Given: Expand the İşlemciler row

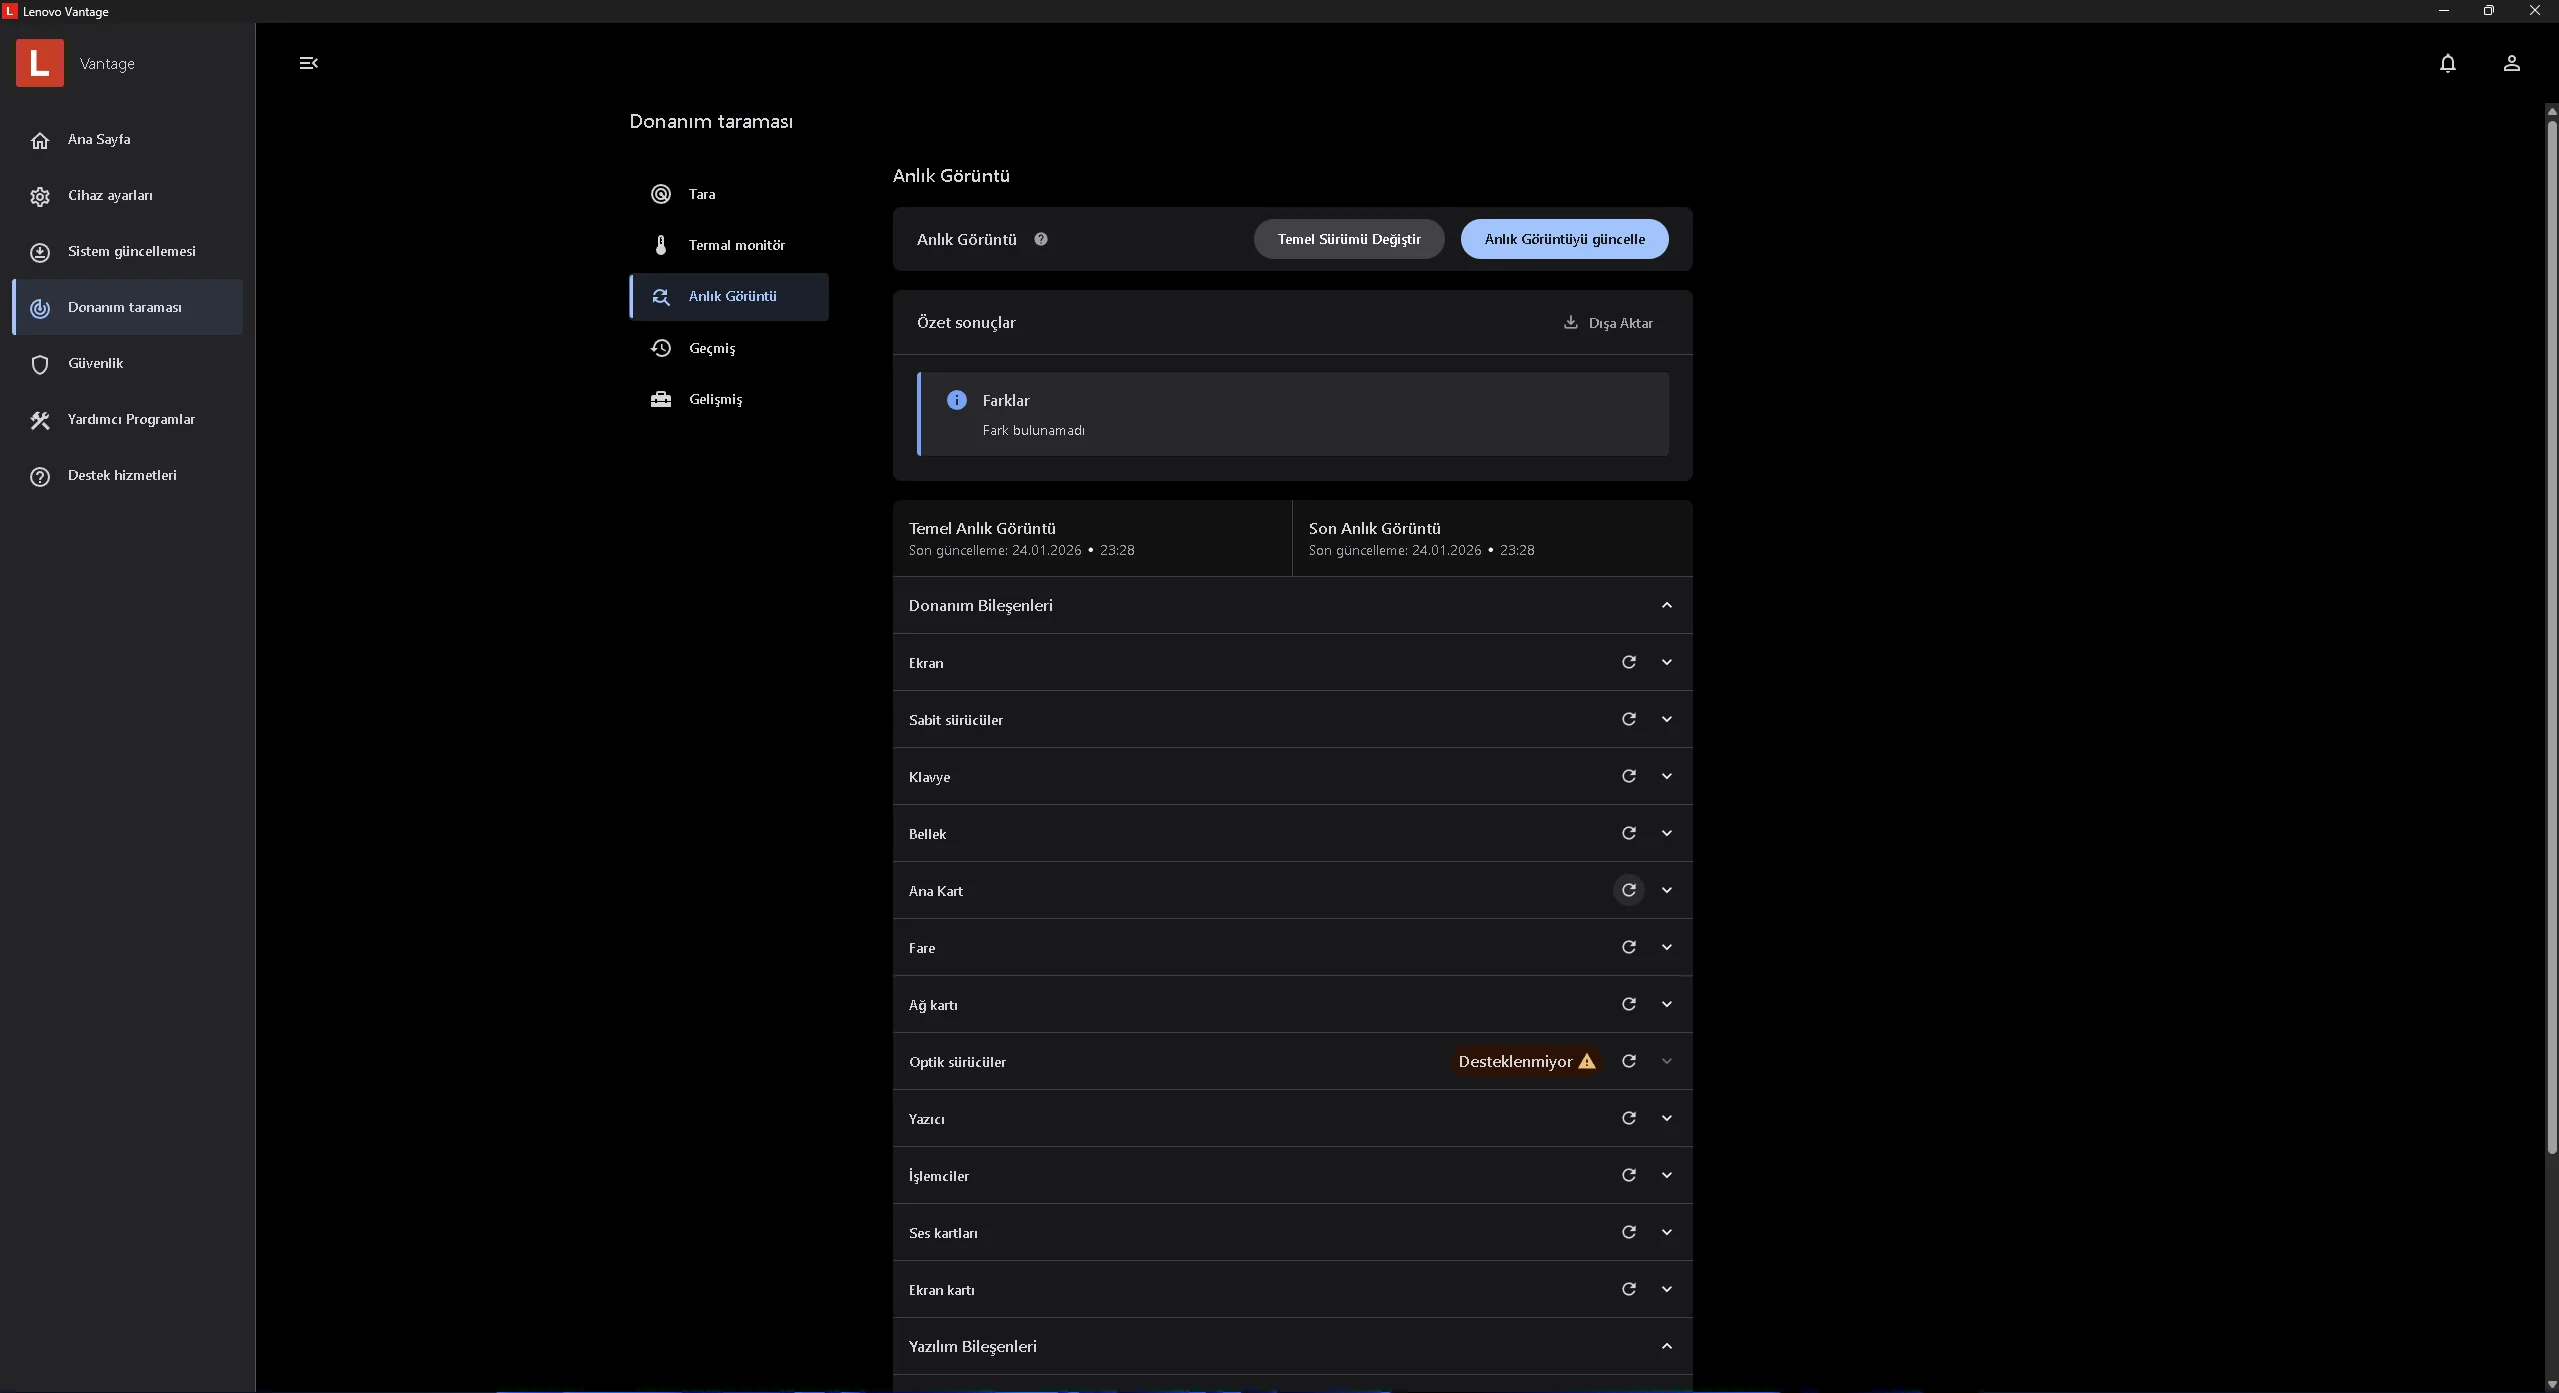Looking at the screenshot, I should click(1666, 1175).
